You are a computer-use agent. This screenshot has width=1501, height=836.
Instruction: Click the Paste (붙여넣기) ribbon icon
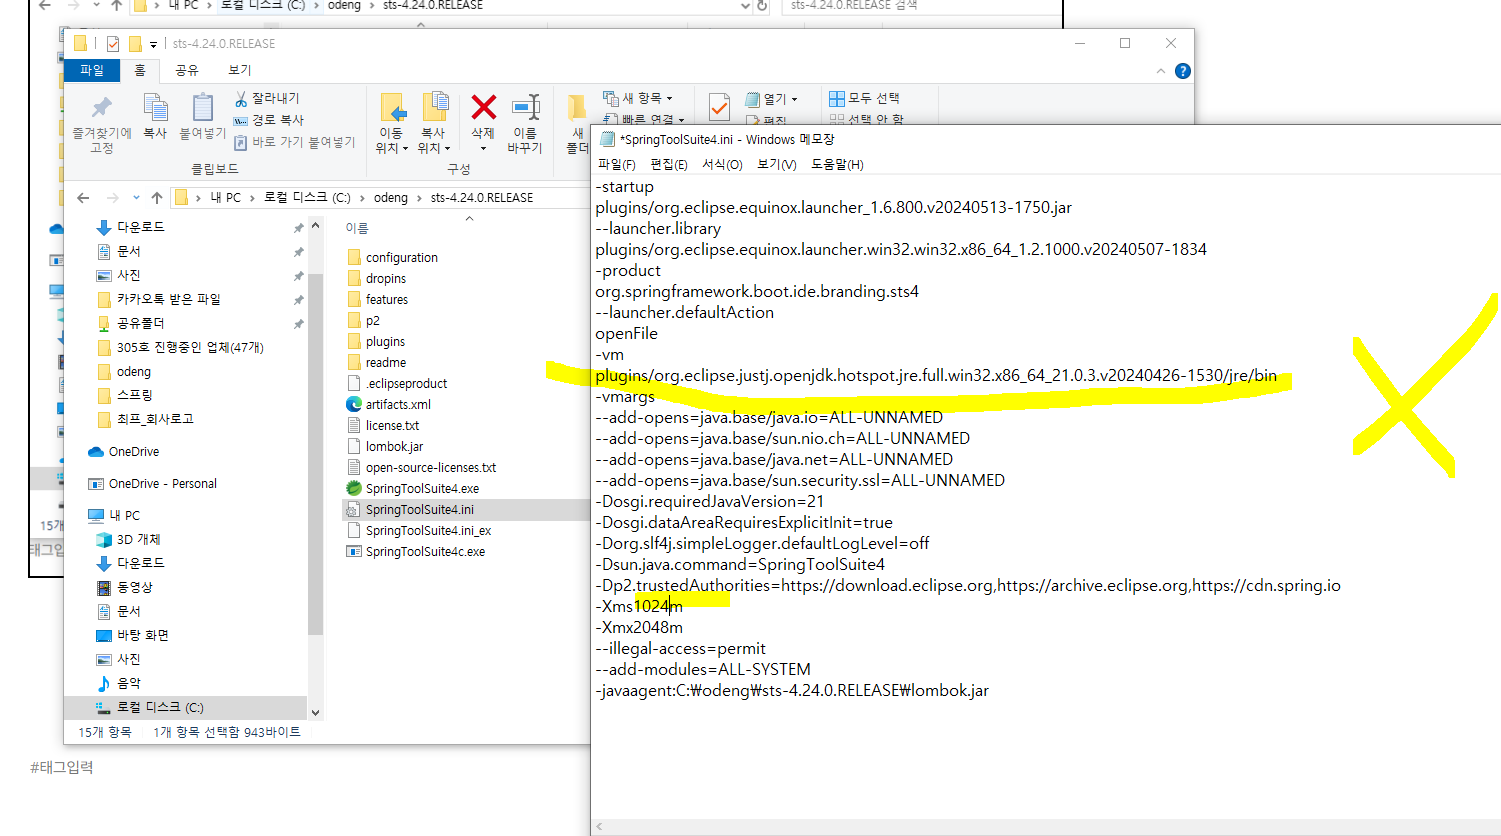coord(203,107)
